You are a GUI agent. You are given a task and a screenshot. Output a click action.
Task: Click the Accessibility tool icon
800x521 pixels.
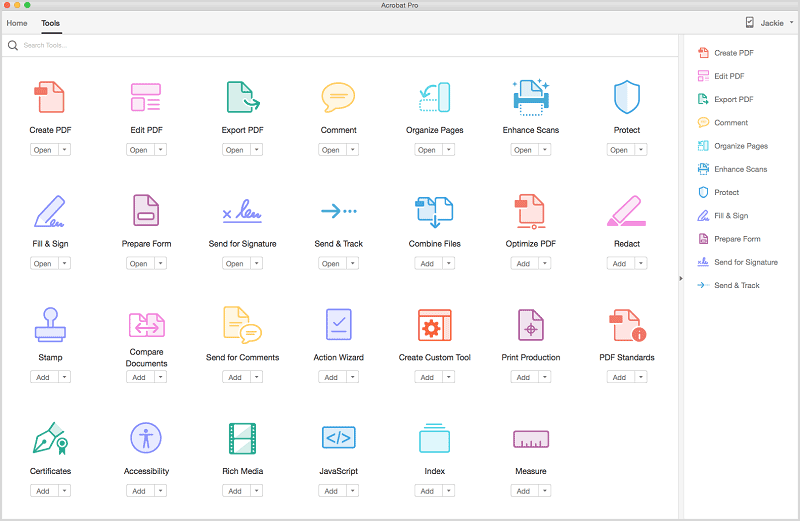click(x=146, y=439)
